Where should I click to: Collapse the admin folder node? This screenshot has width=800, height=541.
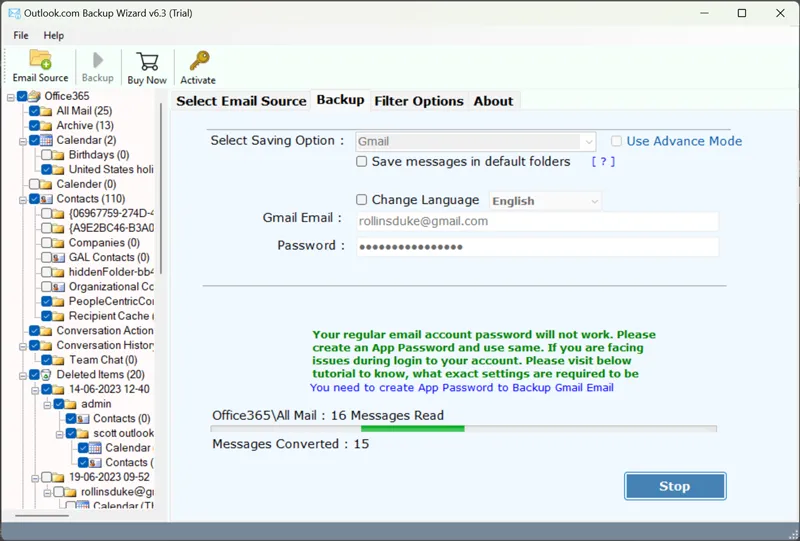pyautogui.click(x=47, y=405)
